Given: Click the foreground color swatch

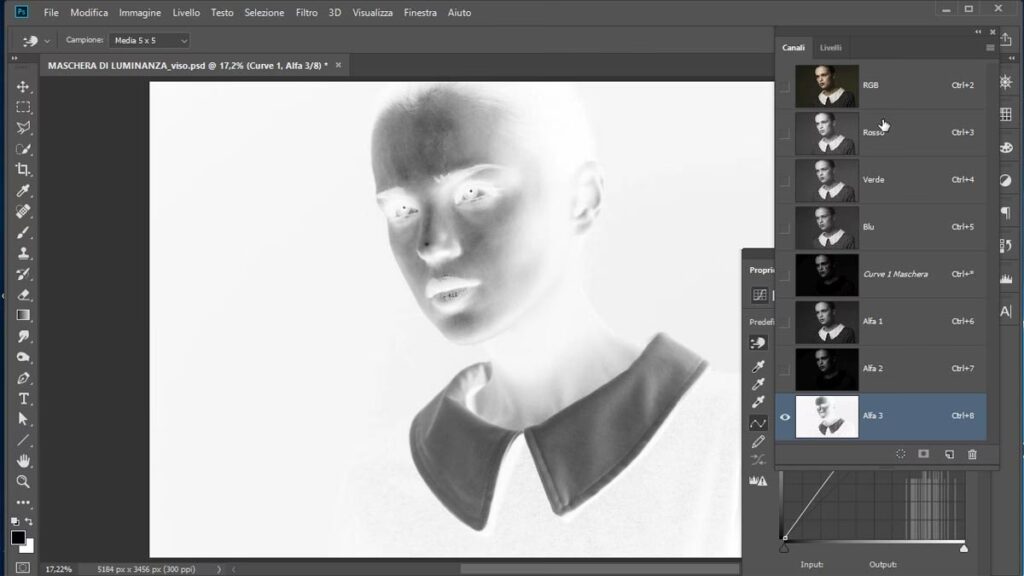Looking at the screenshot, I should [18, 538].
